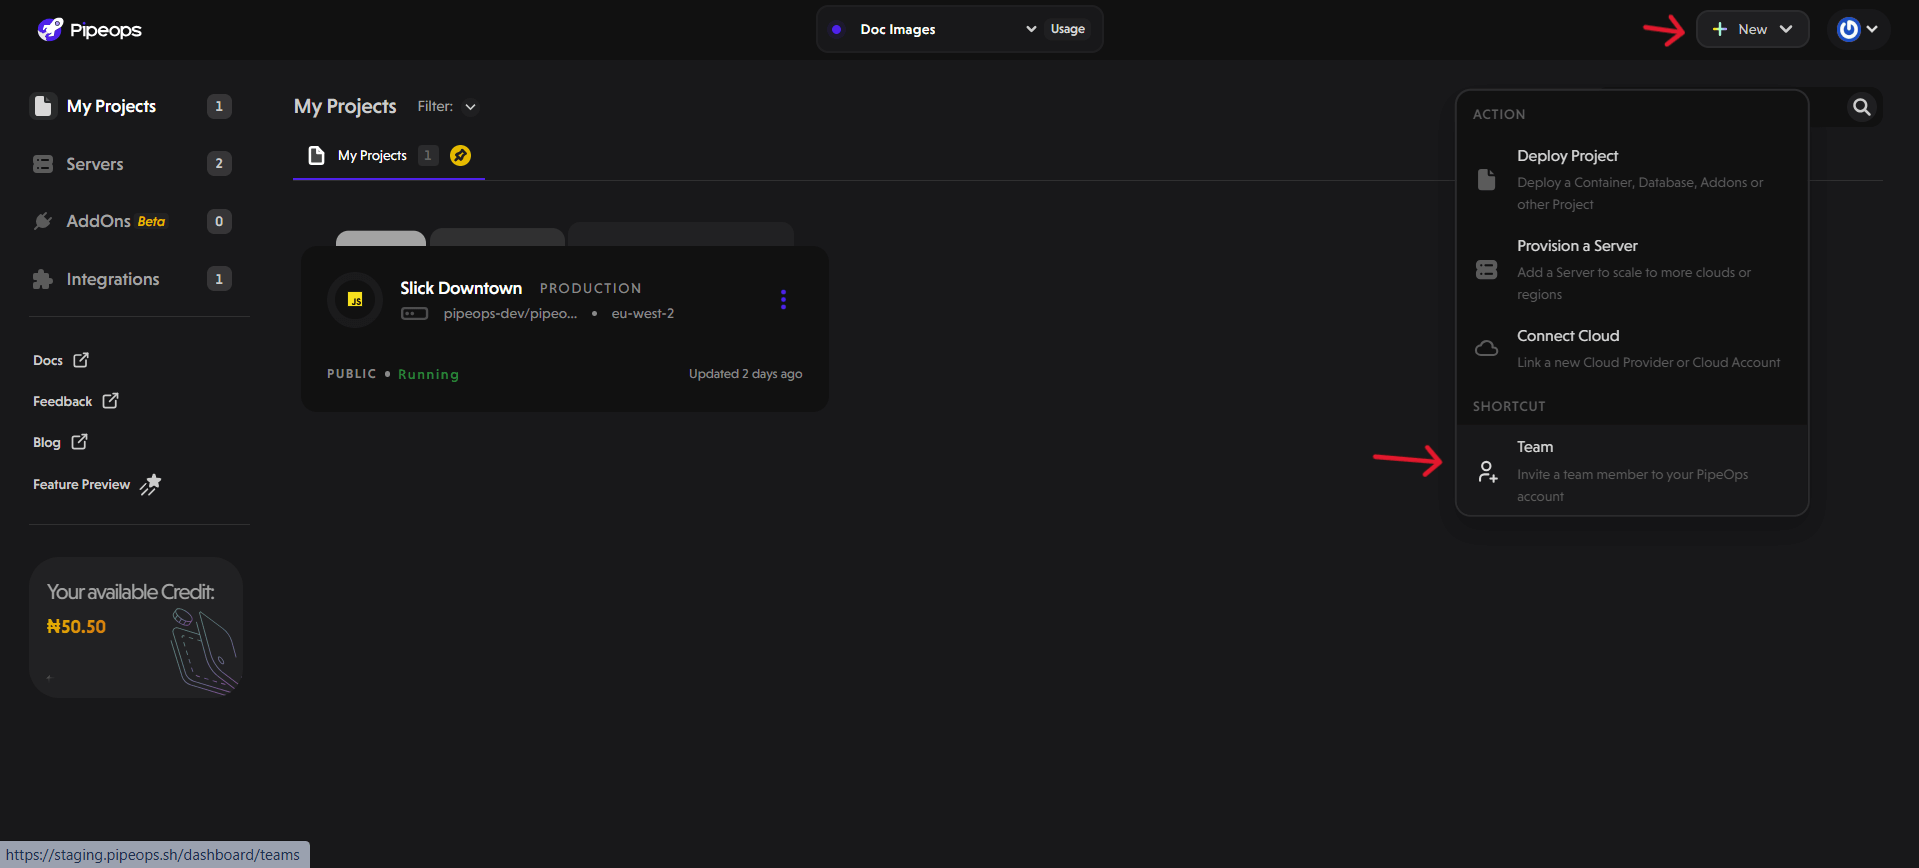Screen dimensions: 1919x868
Task: Open the Feedback external link
Action: point(76,401)
